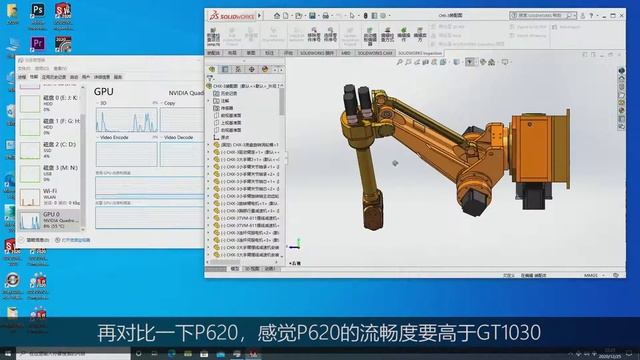Open the ConfigurationManager tab icon

point(238,69)
